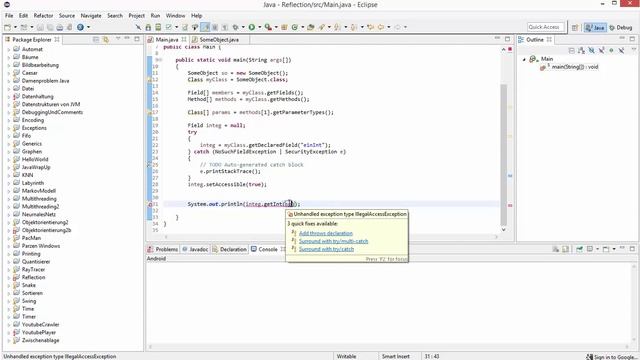
Task: Click the Back navigation arrow in toolbar
Action: click(381, 27)
